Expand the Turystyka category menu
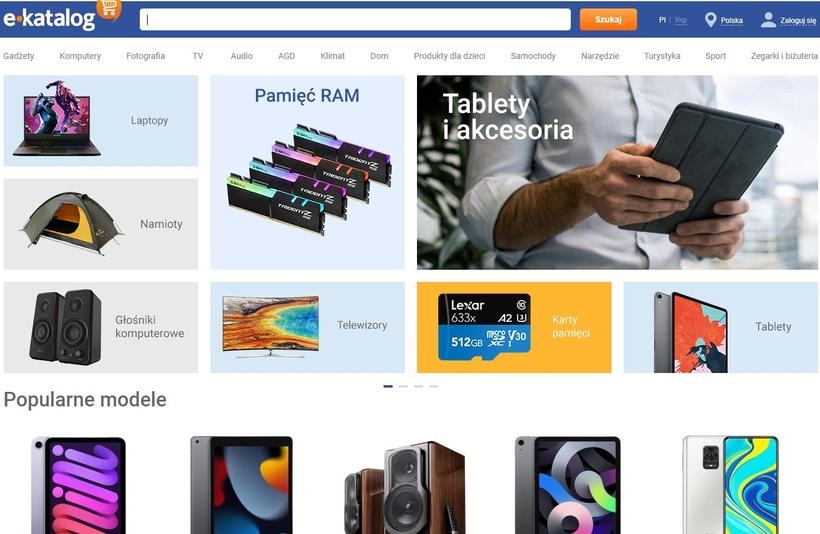 click(x=662, y=56)
